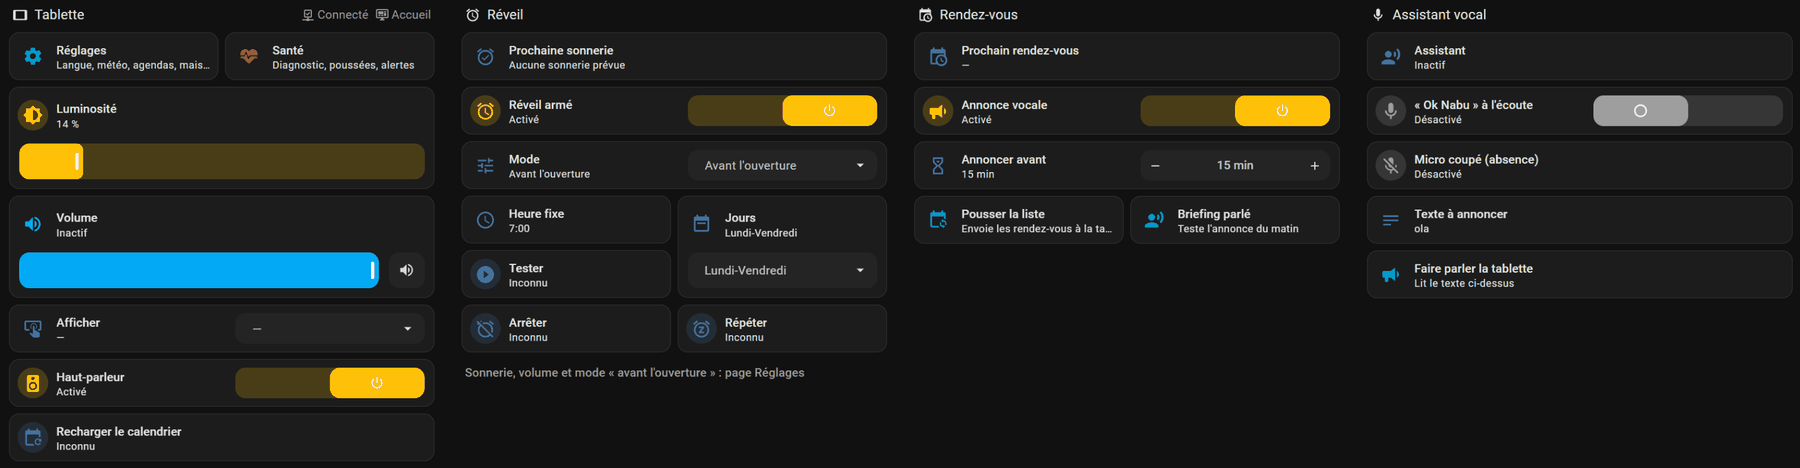Toggle the Haut-parleur switch off

tap(330, 383)
